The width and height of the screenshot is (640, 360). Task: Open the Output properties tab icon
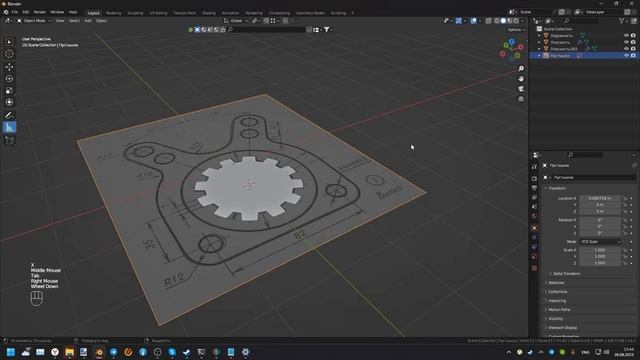(x=534, y=188)
